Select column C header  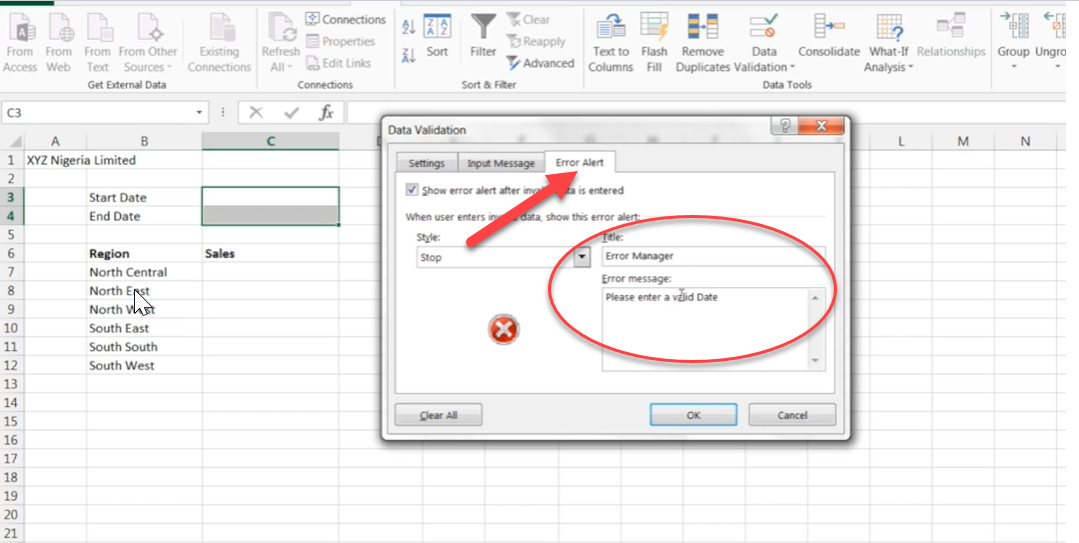270,141
